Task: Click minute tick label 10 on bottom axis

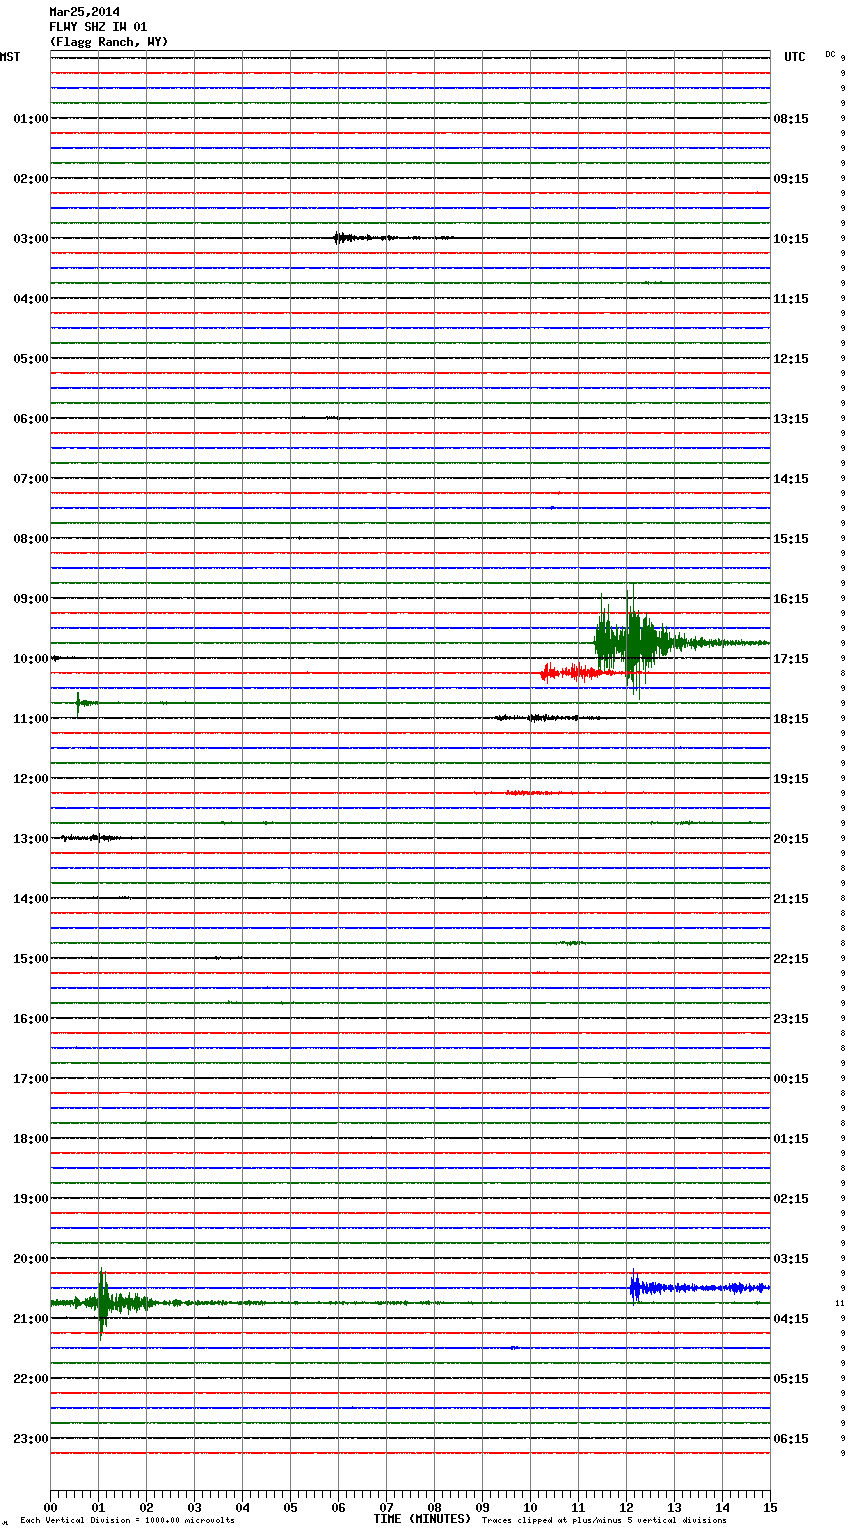Action: pos(530,1507)
